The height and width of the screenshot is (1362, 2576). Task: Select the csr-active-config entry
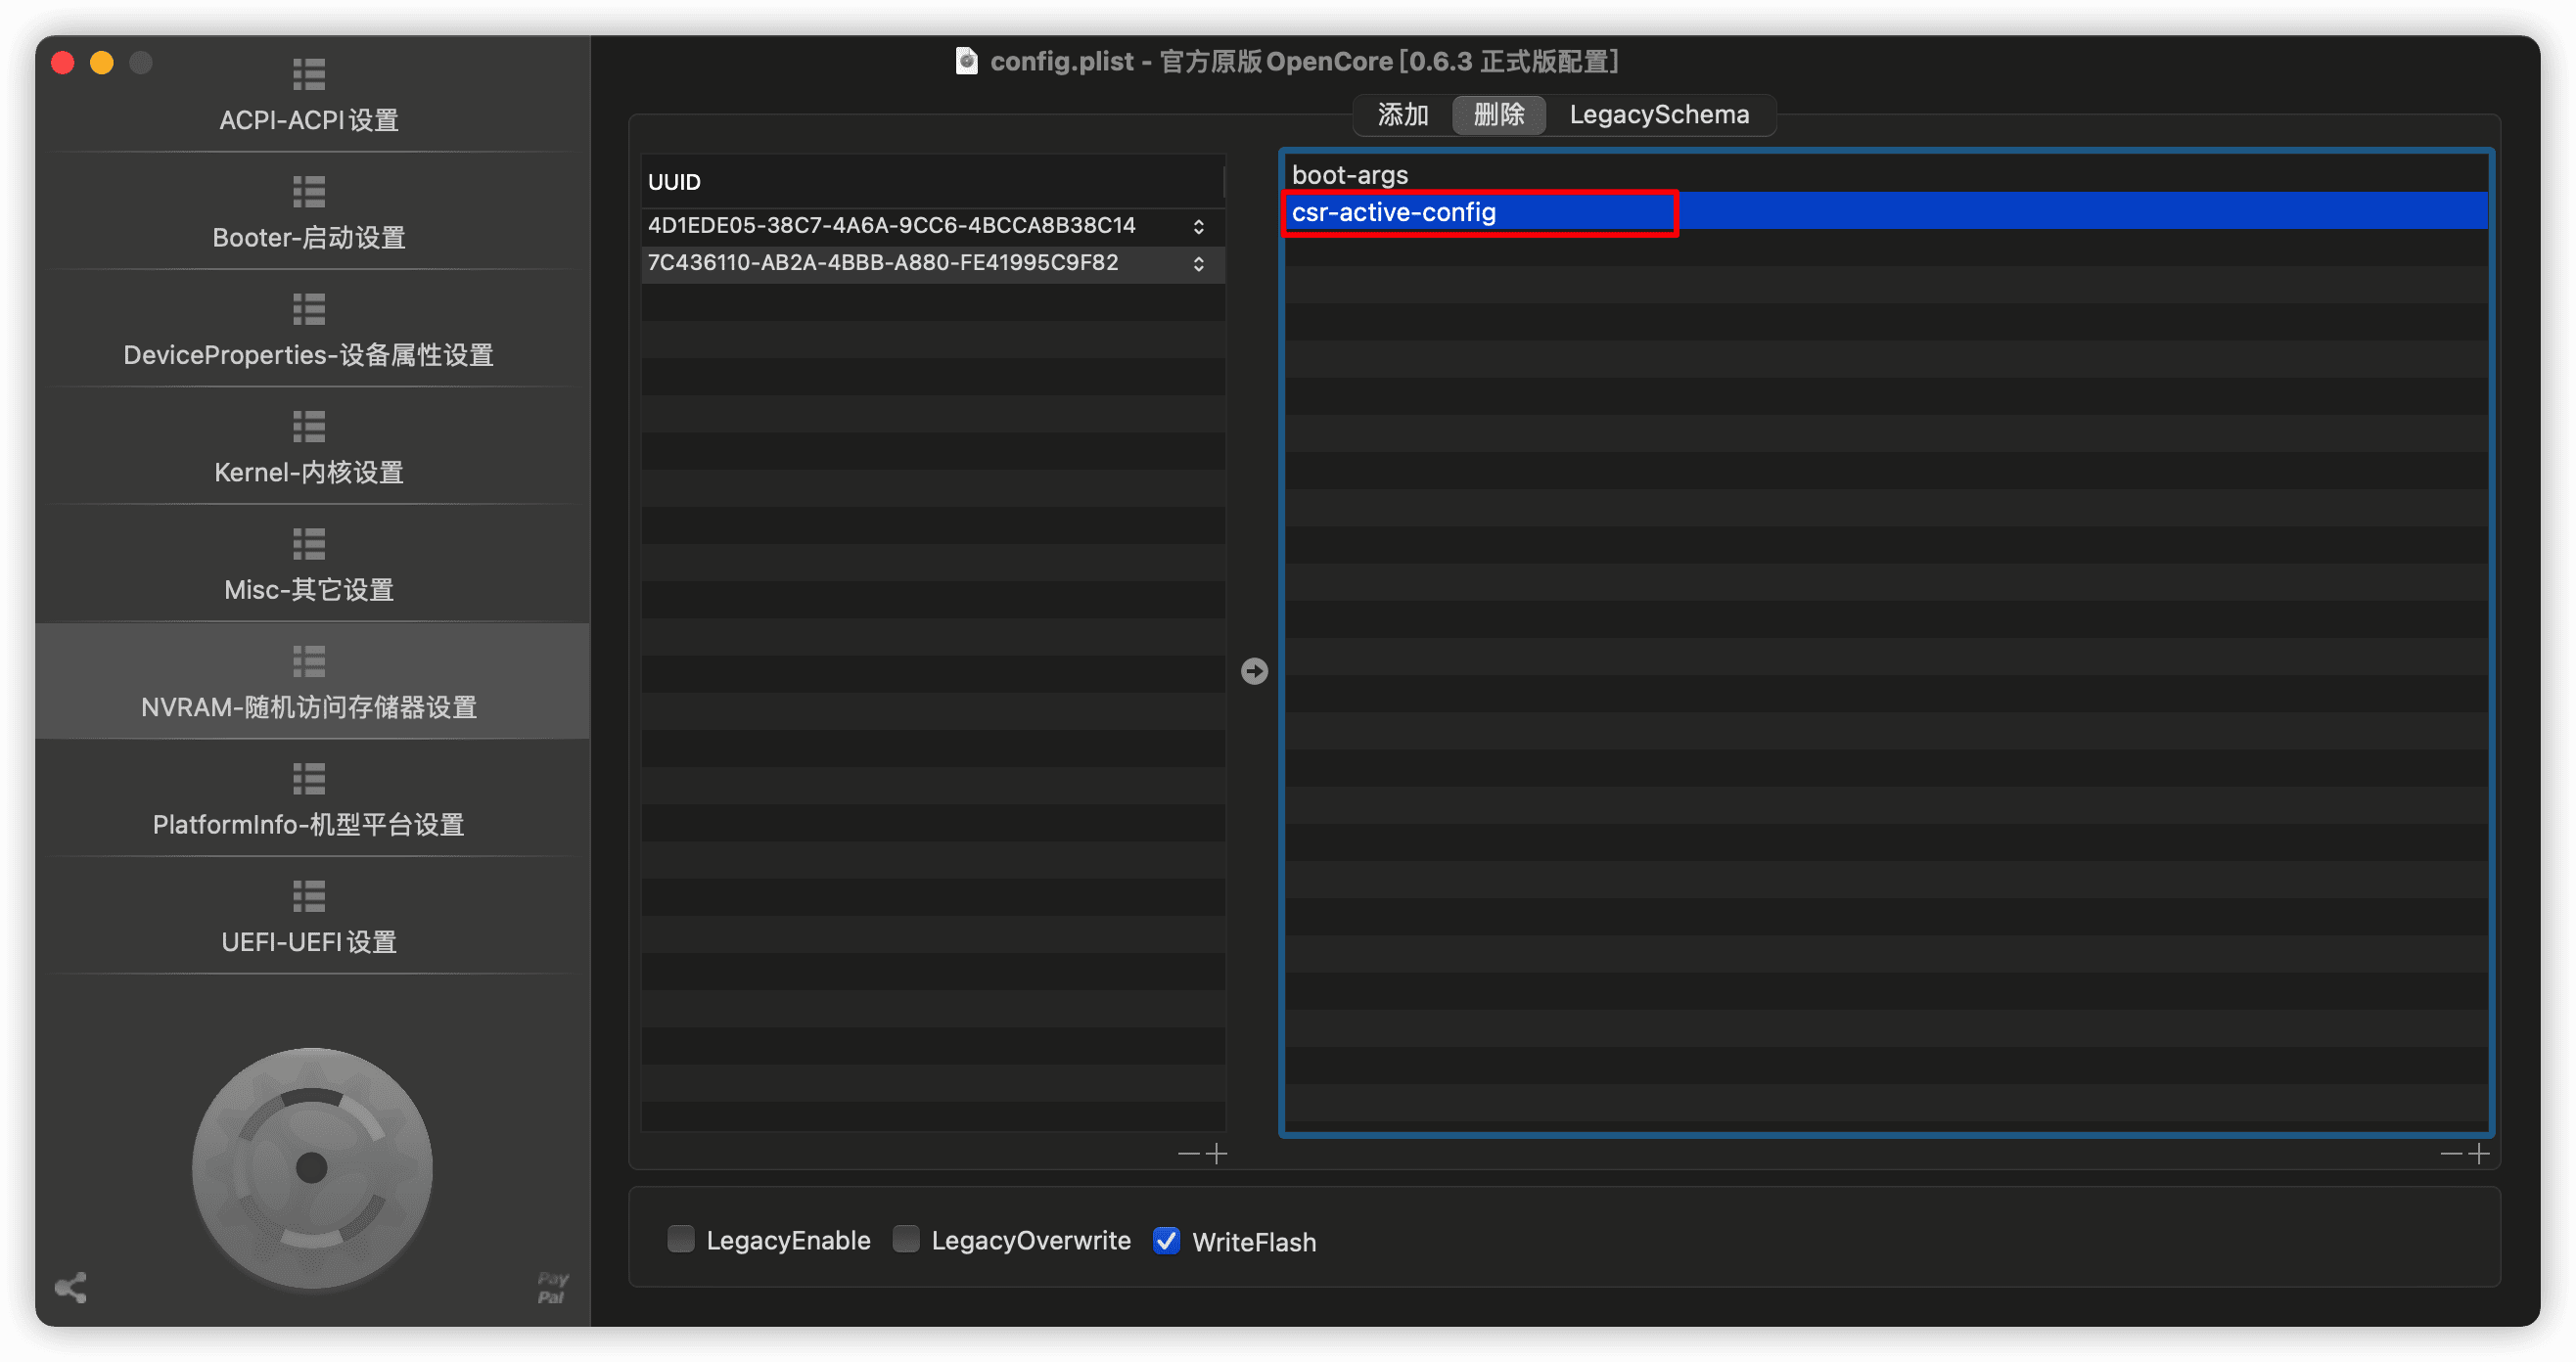pyautogui.click(x=1886, y=211)
